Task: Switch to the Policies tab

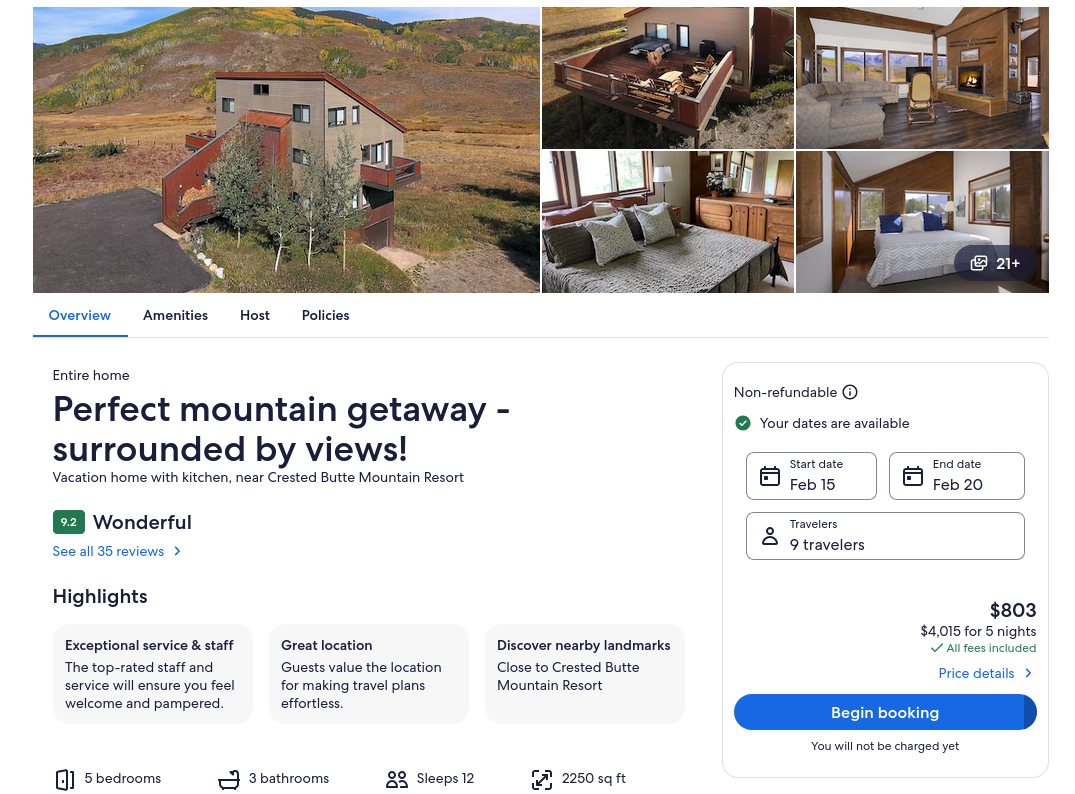Action: [x=325, y=315]
